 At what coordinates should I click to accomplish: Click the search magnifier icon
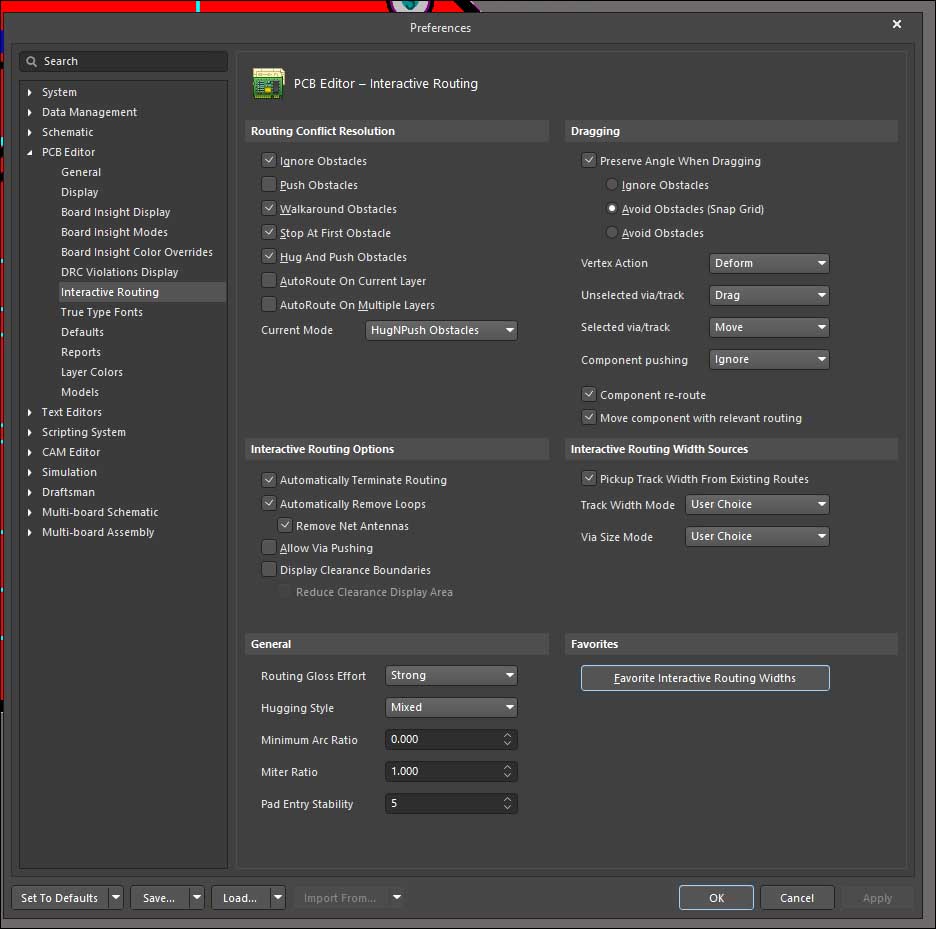point(32,62)
